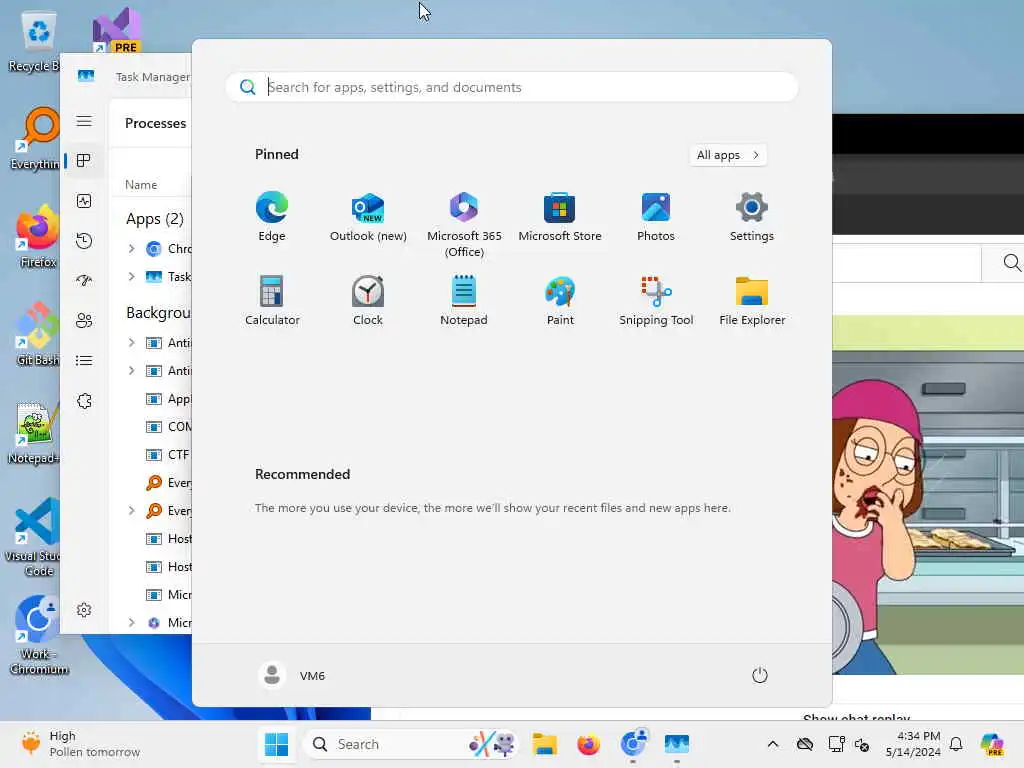The height and width of the screenshot is (768, 1024).
Task: Expand the Task Manager process row
Action: (131, 276)
